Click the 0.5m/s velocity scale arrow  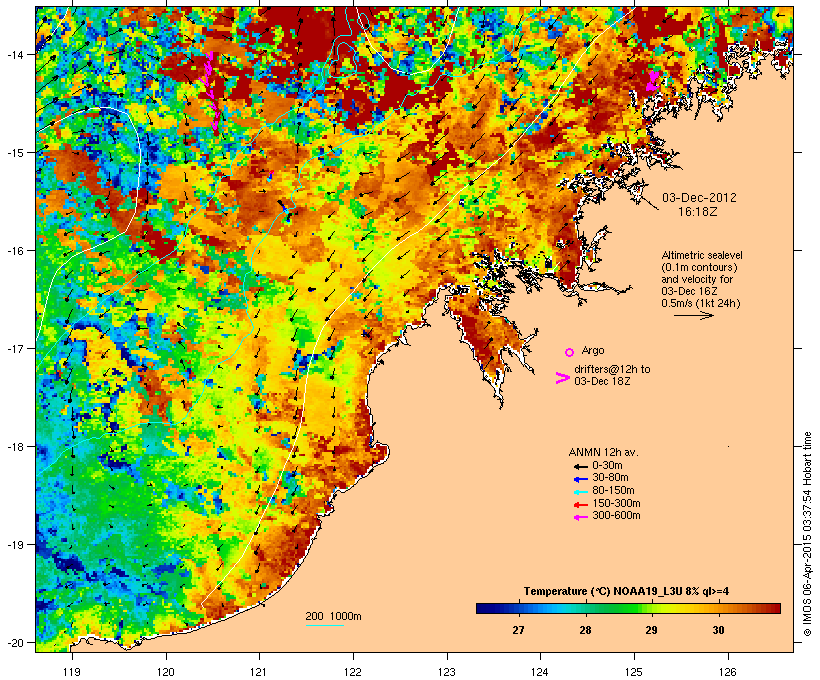tap(693, 315)
